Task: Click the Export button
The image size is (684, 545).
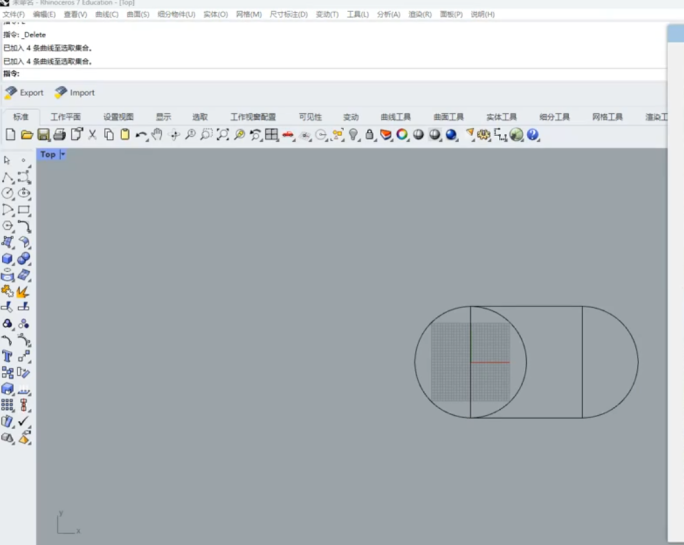Action: coord(25,93)
